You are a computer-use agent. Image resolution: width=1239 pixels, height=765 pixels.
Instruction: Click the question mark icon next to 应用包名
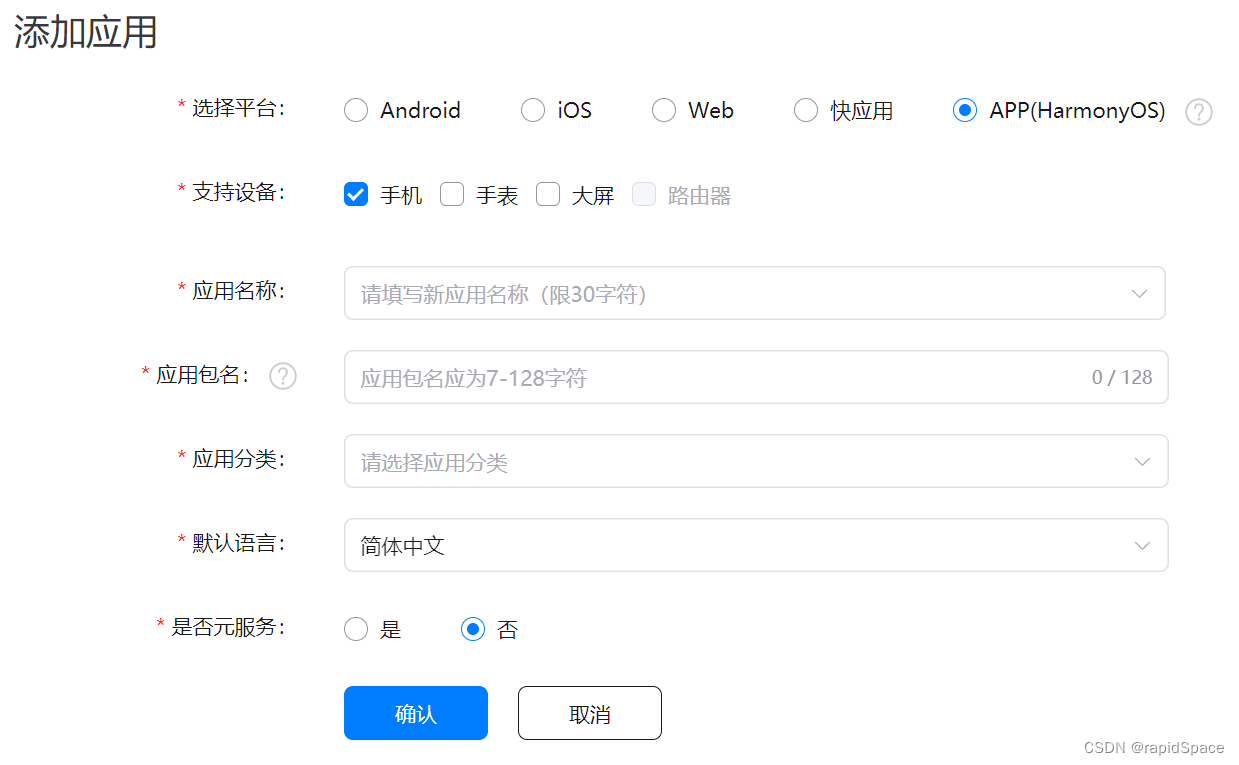click(x=283, y=376)
